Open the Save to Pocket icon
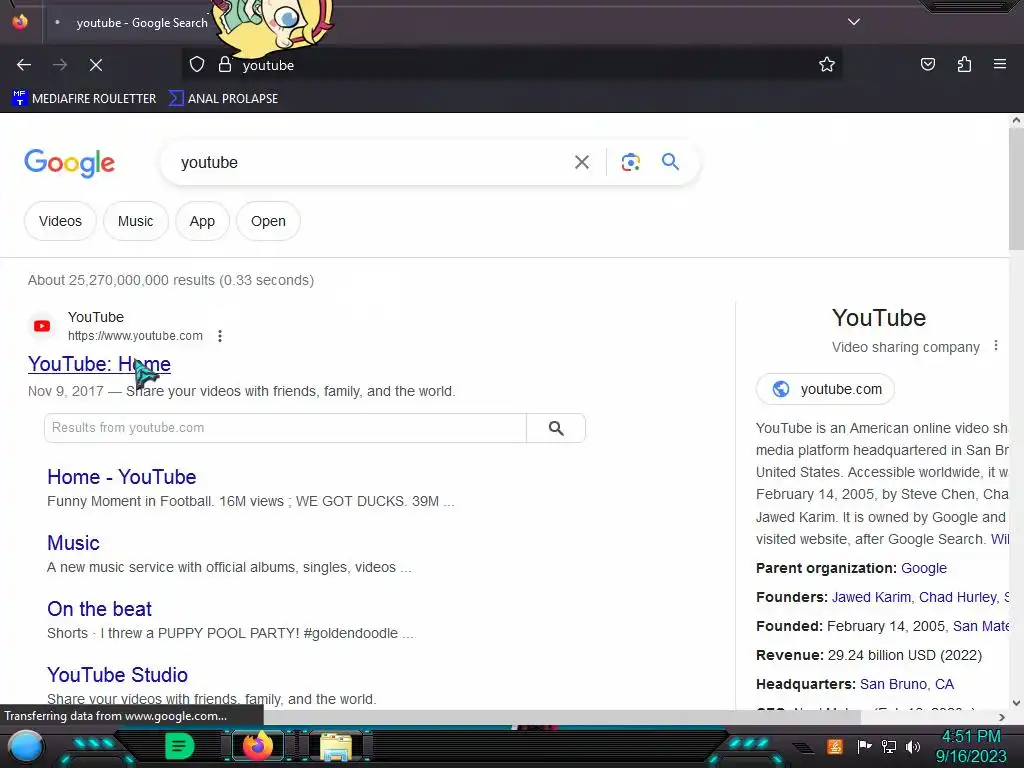 927,65
